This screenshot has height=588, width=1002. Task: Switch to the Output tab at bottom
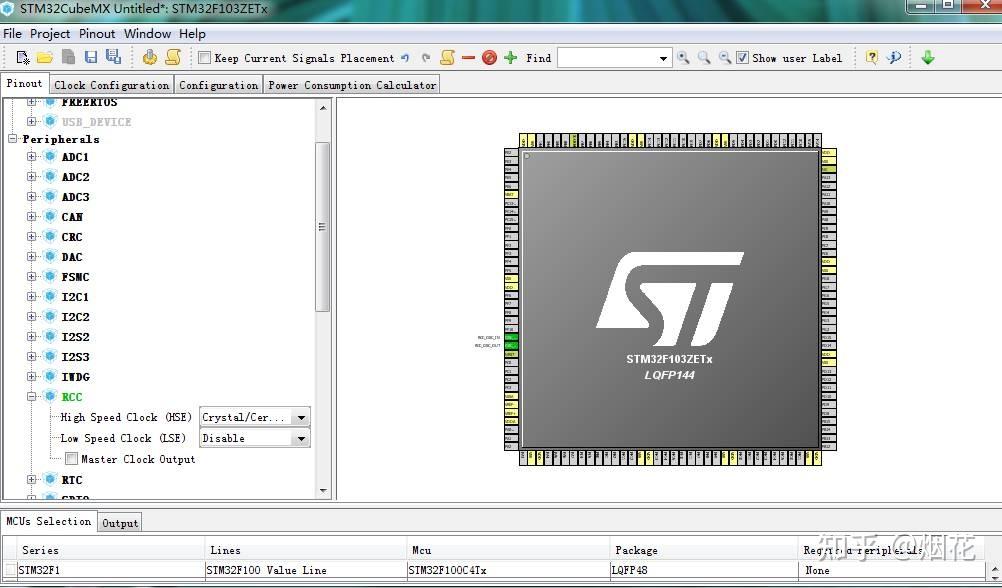[x=119, y=521]
